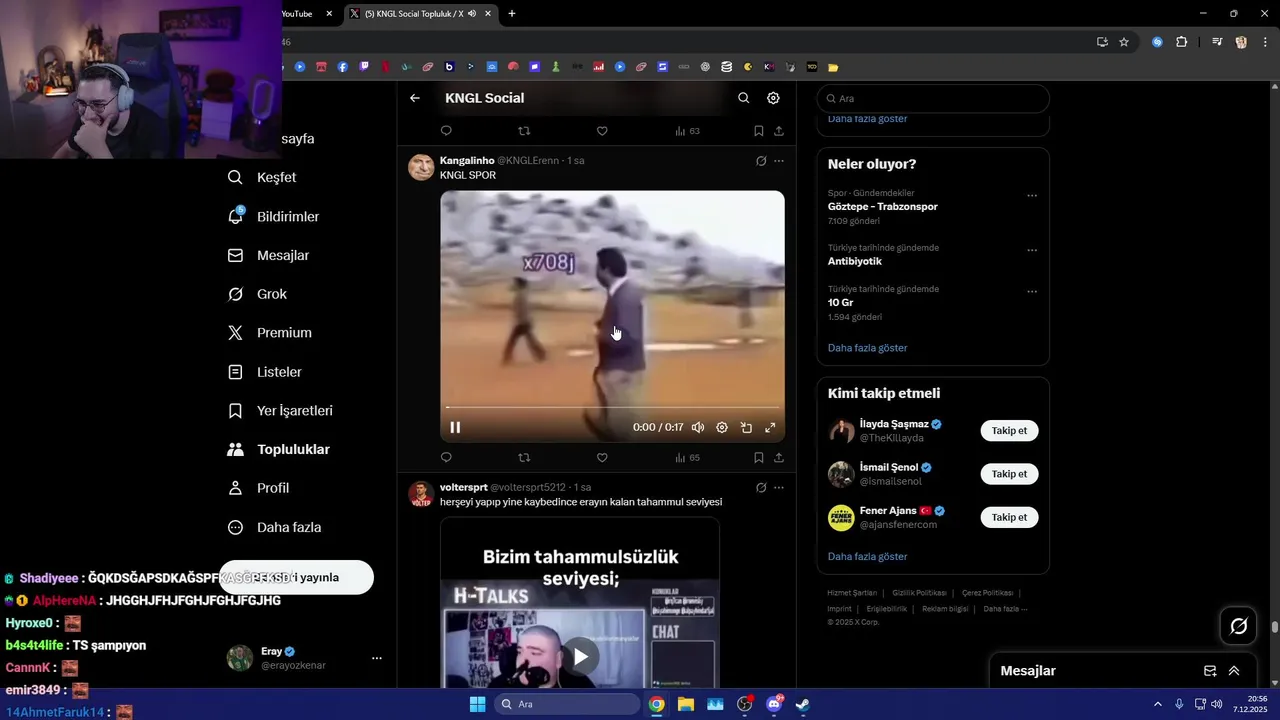Open a new browser tab
The width and height of the screenshot is (1280, 720).
point(512,13)
